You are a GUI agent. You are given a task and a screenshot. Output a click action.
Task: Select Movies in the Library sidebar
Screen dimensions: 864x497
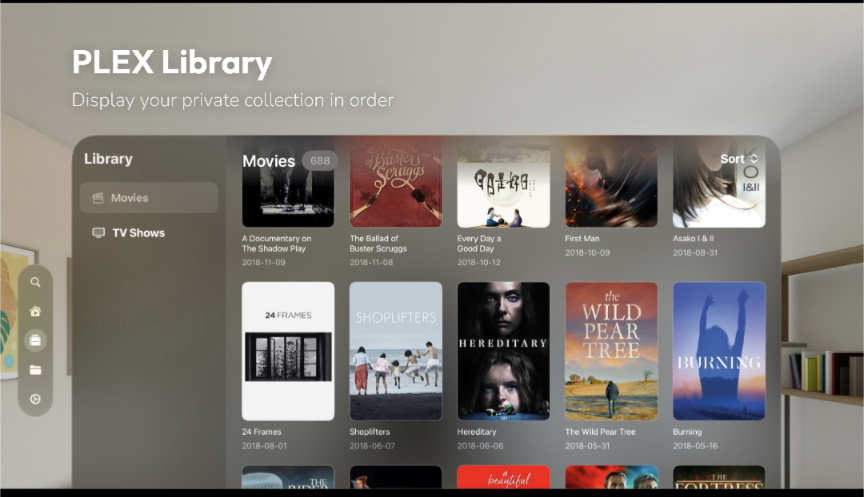tap(149, 198)
